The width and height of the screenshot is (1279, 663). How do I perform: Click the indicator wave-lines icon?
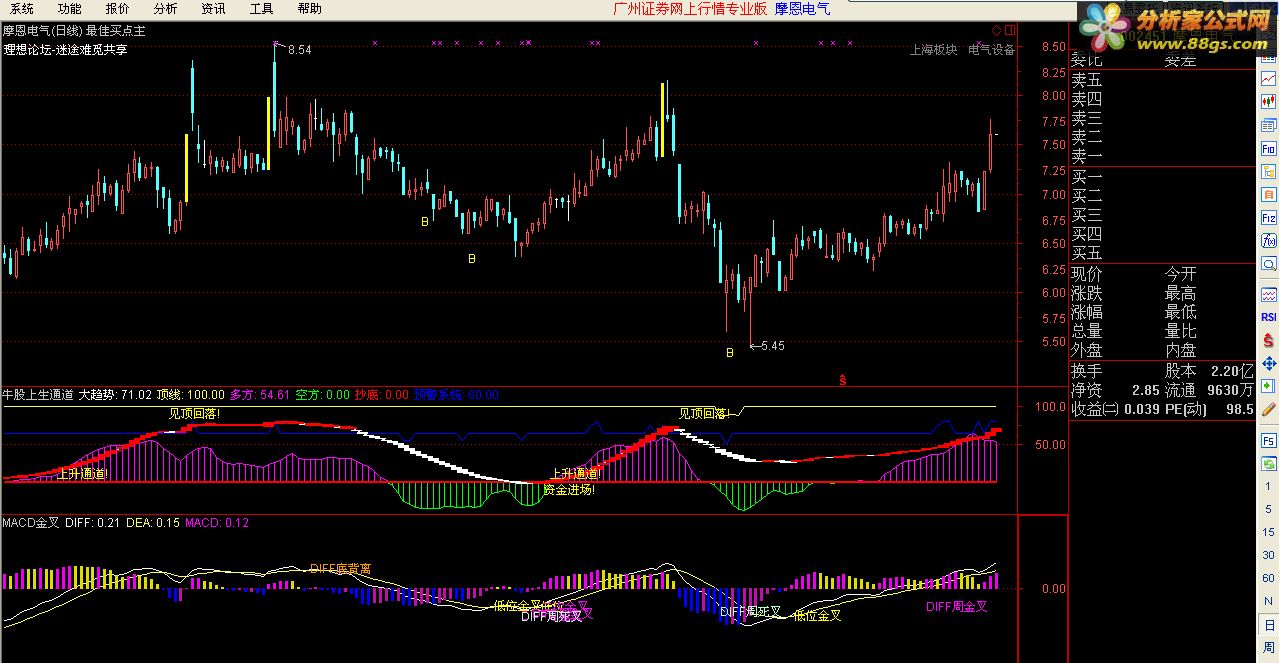coord(1268,295)
